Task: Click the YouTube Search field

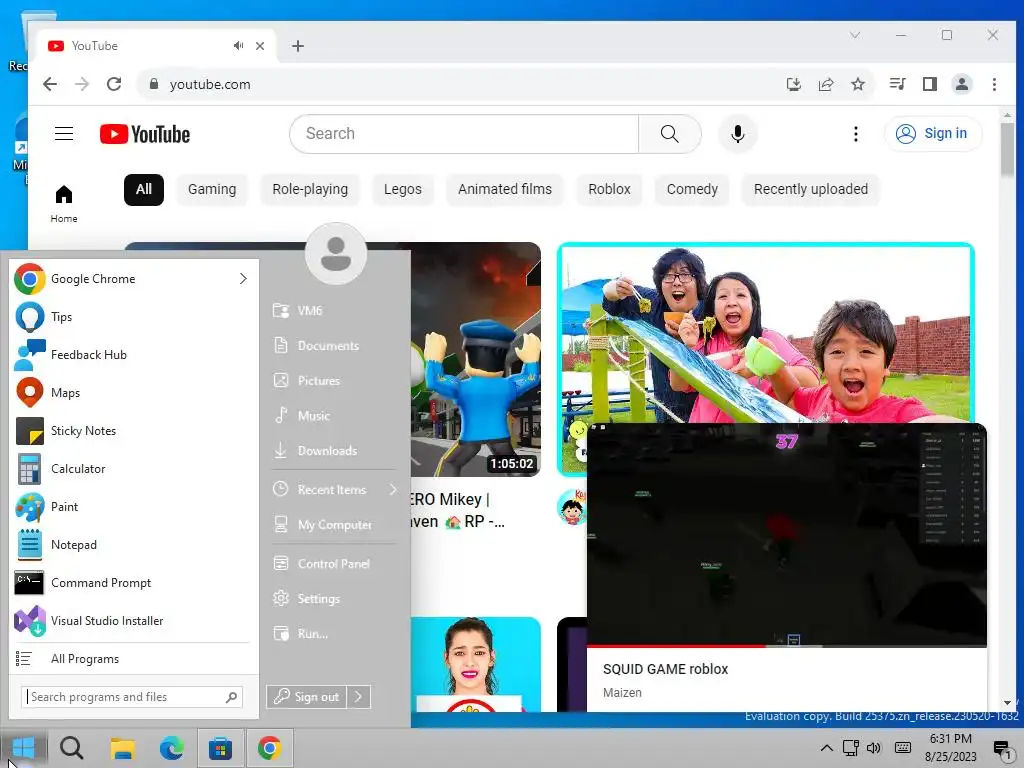Action: (464, 134)
